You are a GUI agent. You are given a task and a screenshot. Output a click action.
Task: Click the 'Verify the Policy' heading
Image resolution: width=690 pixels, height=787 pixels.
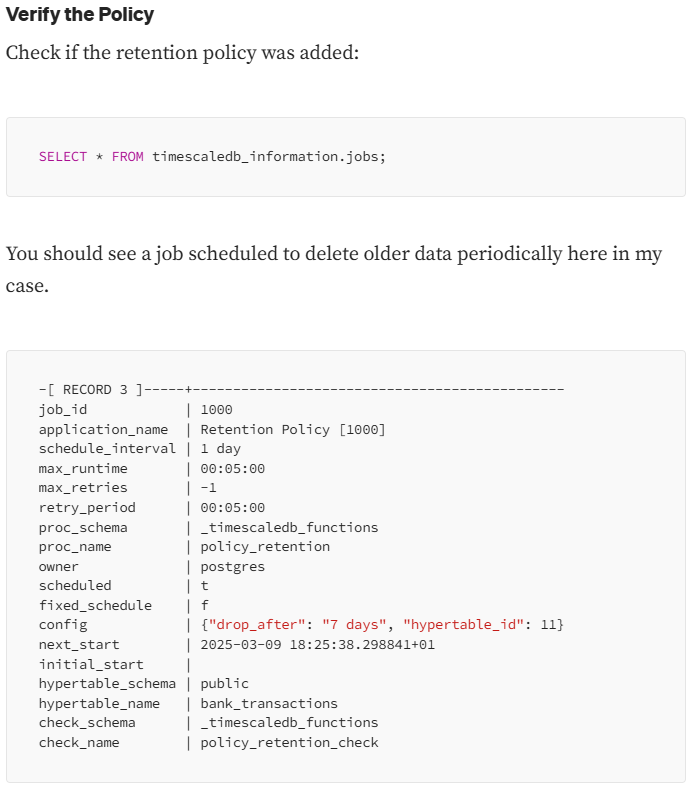pos(80,15)
